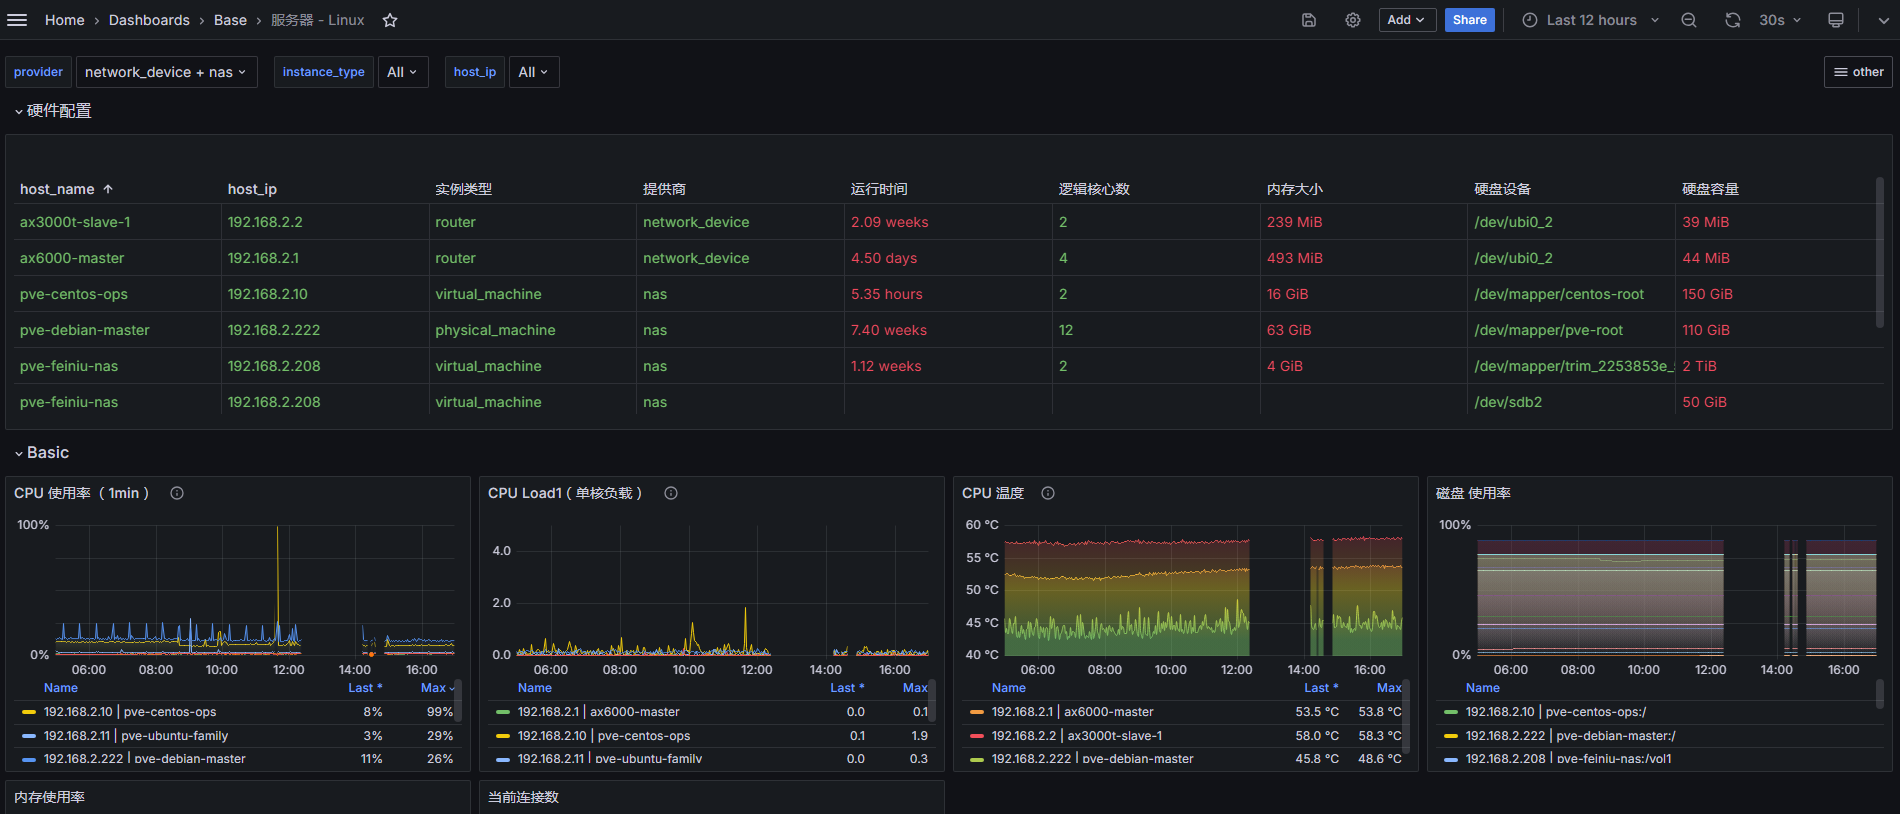
Task: Click the /dev/sdb2 disk device cell
Action: point(1508,402)
